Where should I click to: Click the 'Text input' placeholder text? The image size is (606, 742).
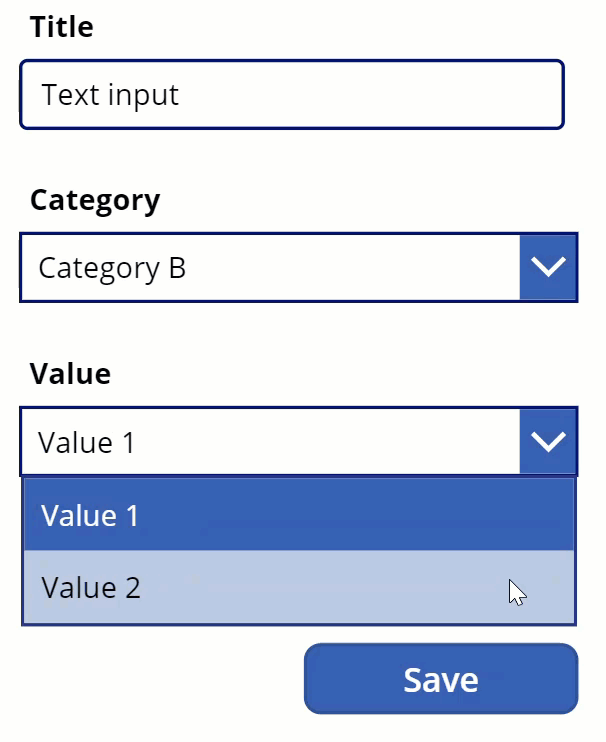coord(110,95)
